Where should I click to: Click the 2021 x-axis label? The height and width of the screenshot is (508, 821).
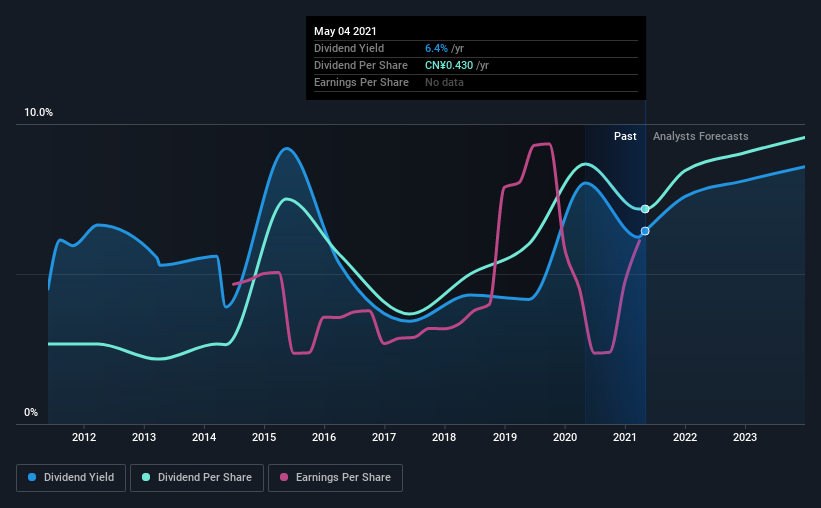(x=625, y=437)
